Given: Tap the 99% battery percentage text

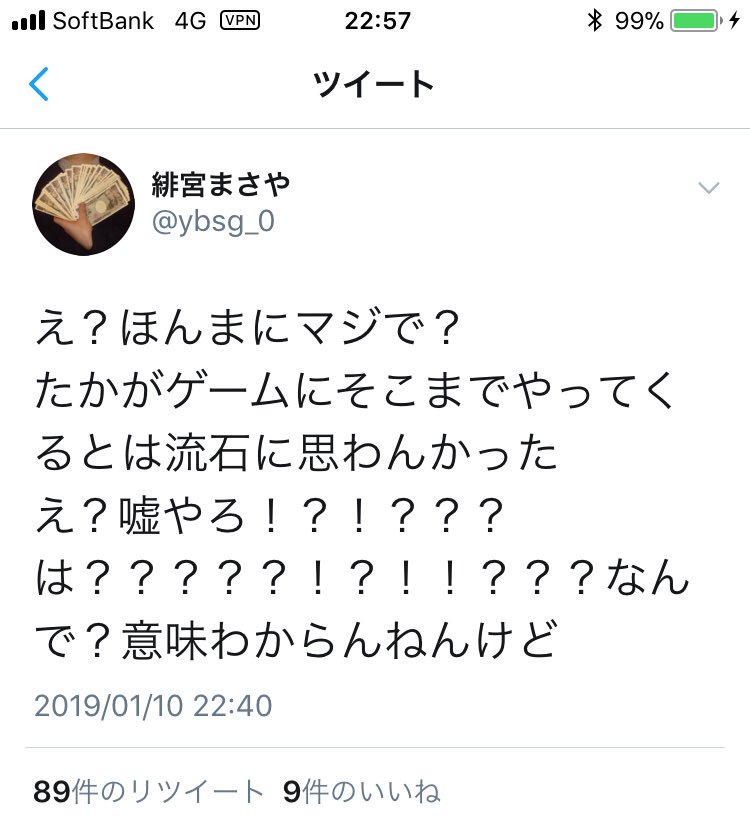Looking at the screenshot, I should click(x=639, y=21).
